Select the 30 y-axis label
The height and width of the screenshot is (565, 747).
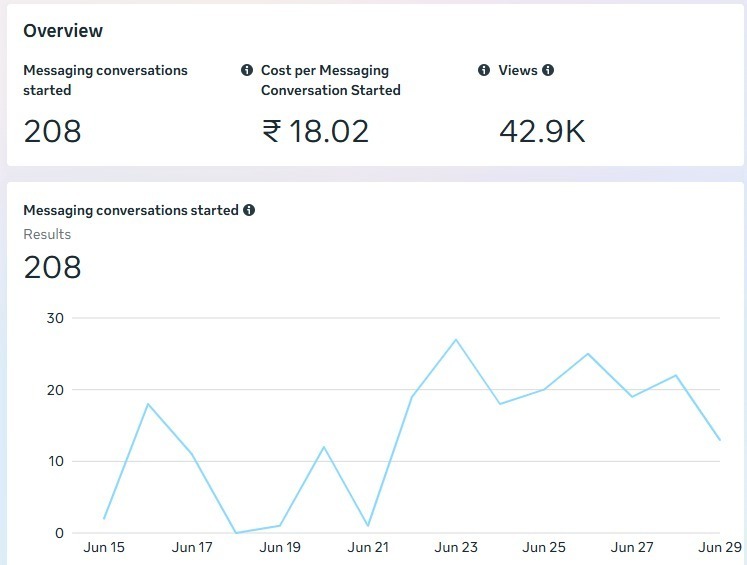55,318
